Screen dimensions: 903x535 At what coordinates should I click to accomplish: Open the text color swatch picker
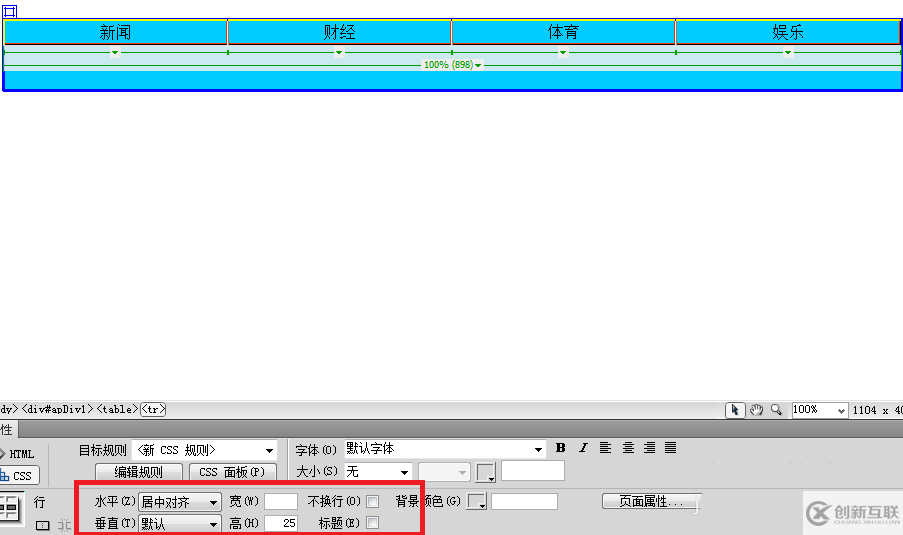(x=485, y=473)
